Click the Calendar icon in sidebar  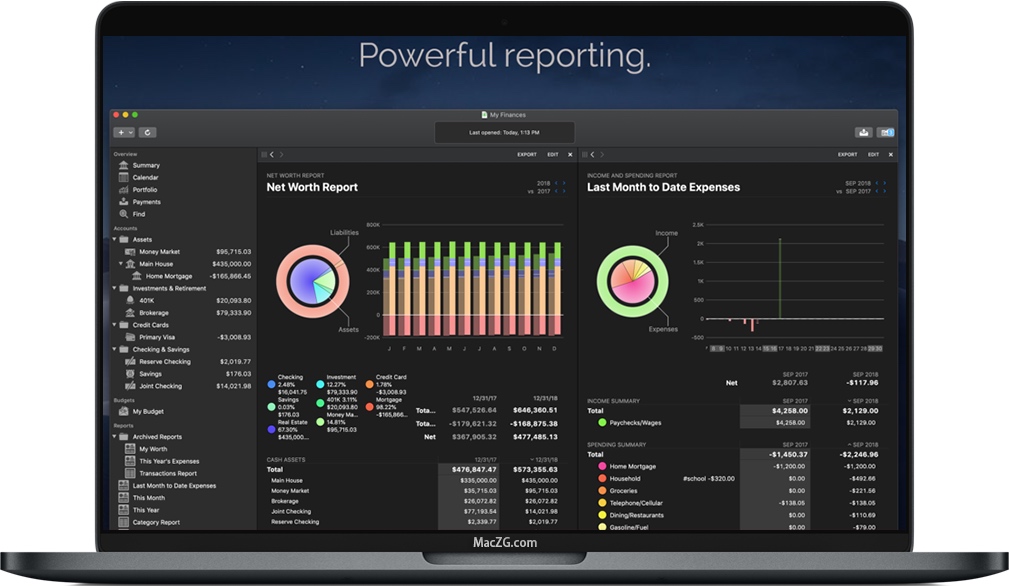point(124,178)
